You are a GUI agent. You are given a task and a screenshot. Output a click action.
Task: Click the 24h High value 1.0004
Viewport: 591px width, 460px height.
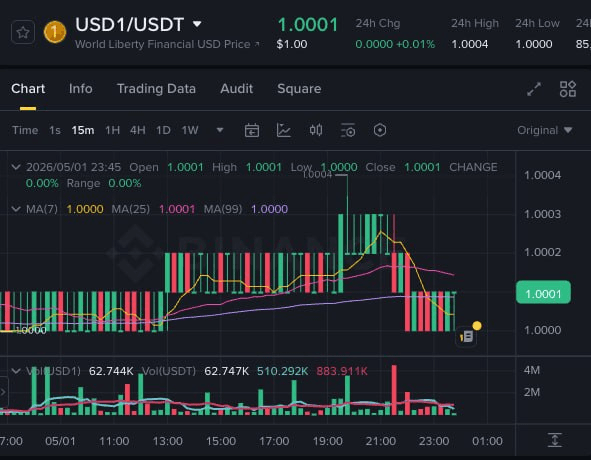[470, 44]
